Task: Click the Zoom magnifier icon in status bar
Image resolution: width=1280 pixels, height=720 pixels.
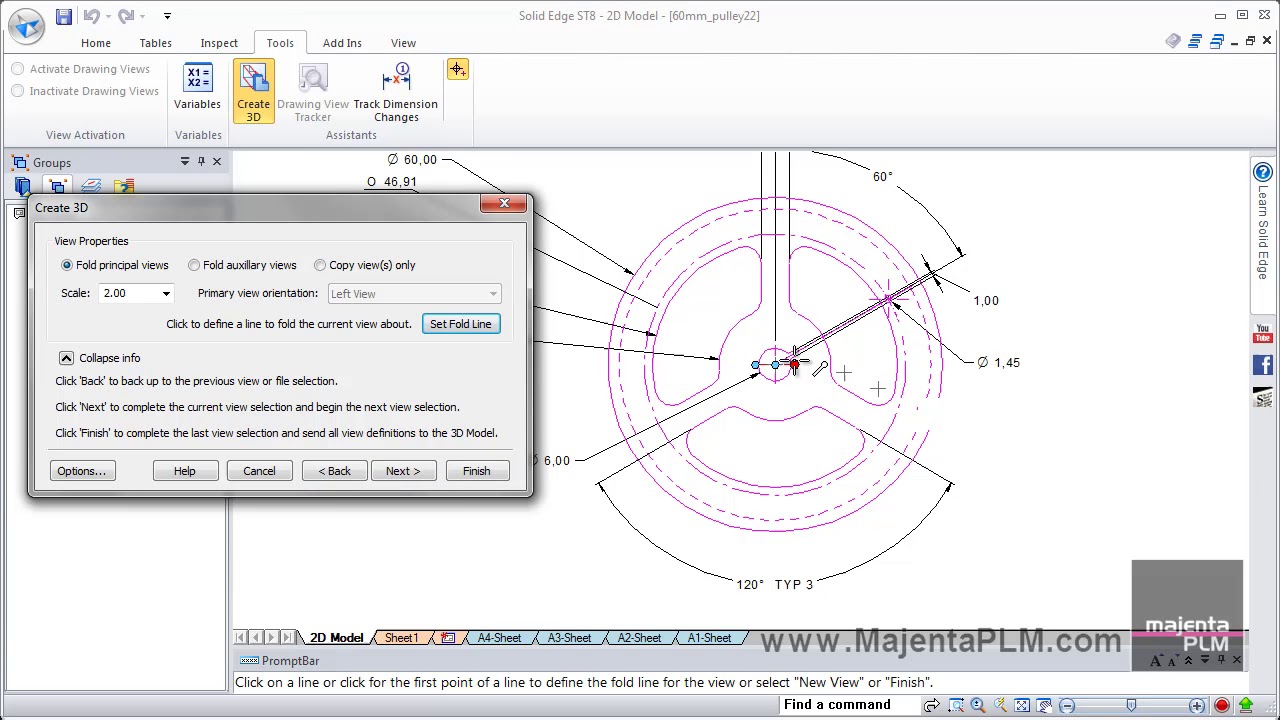Action: pyautogui.click(x=978, y=706)
